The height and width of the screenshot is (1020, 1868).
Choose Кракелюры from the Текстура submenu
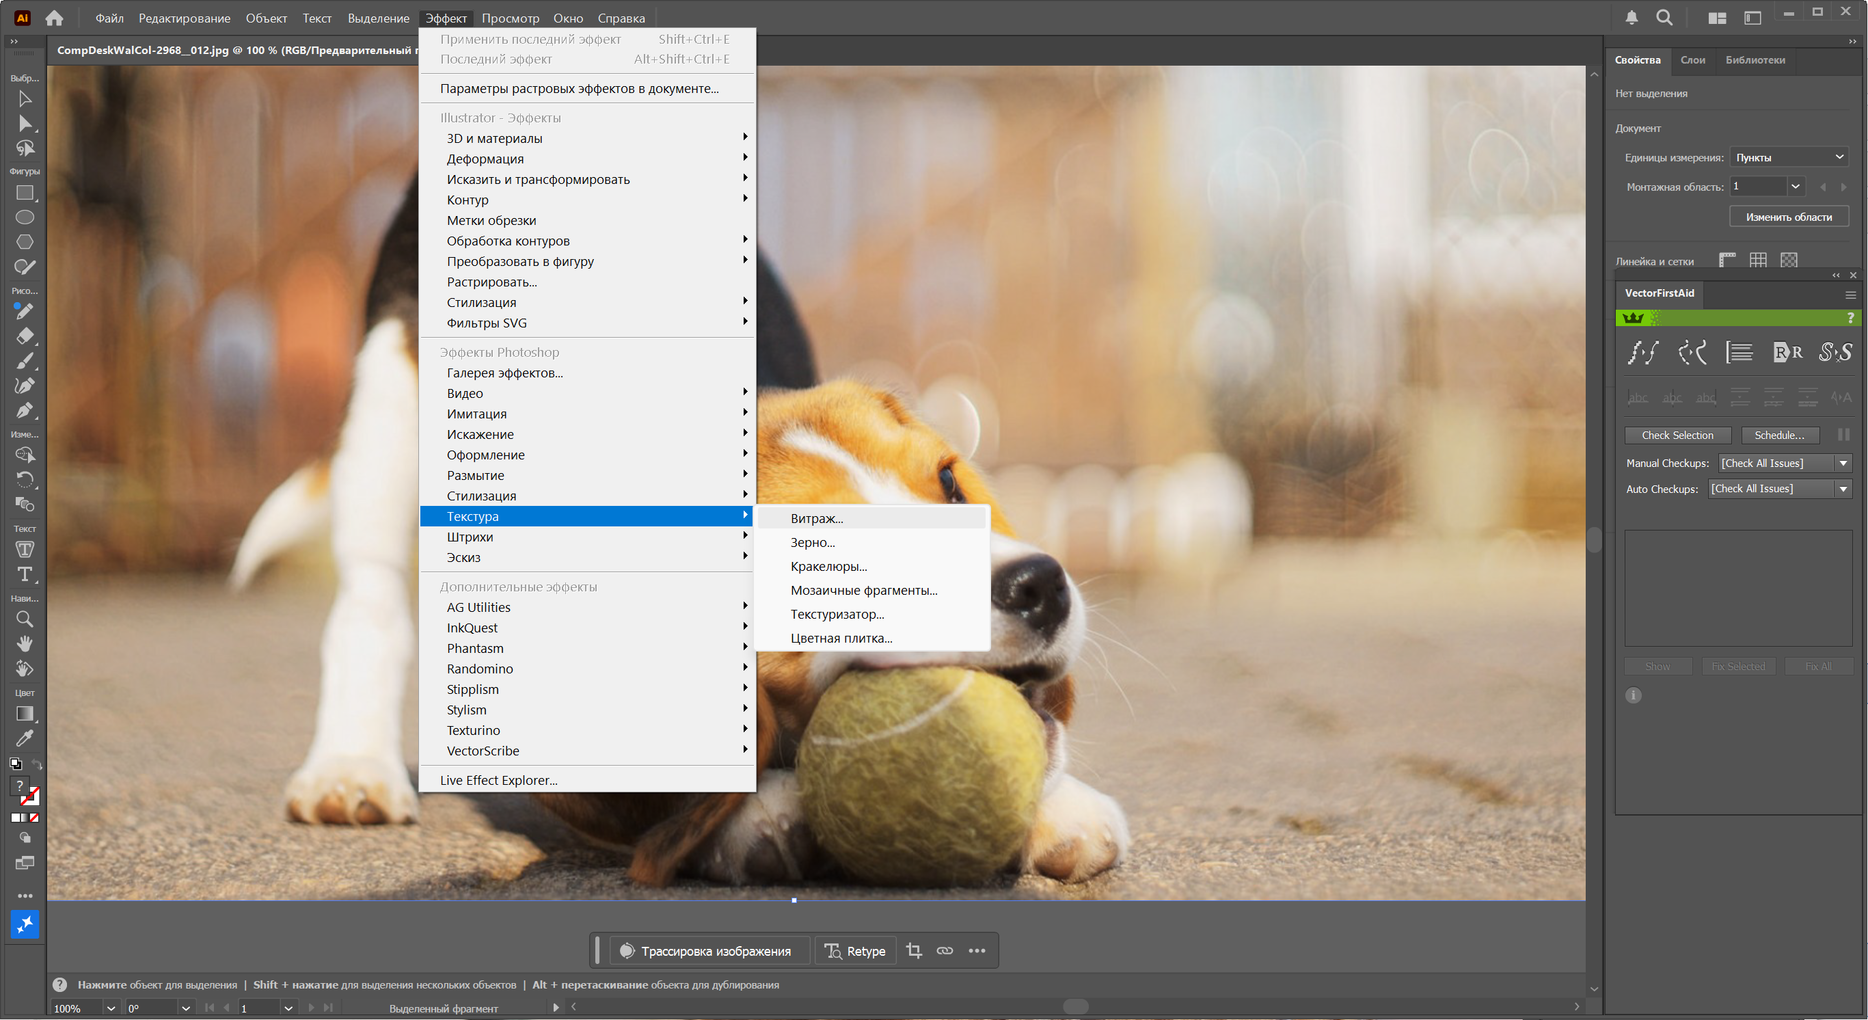(828, 566)
